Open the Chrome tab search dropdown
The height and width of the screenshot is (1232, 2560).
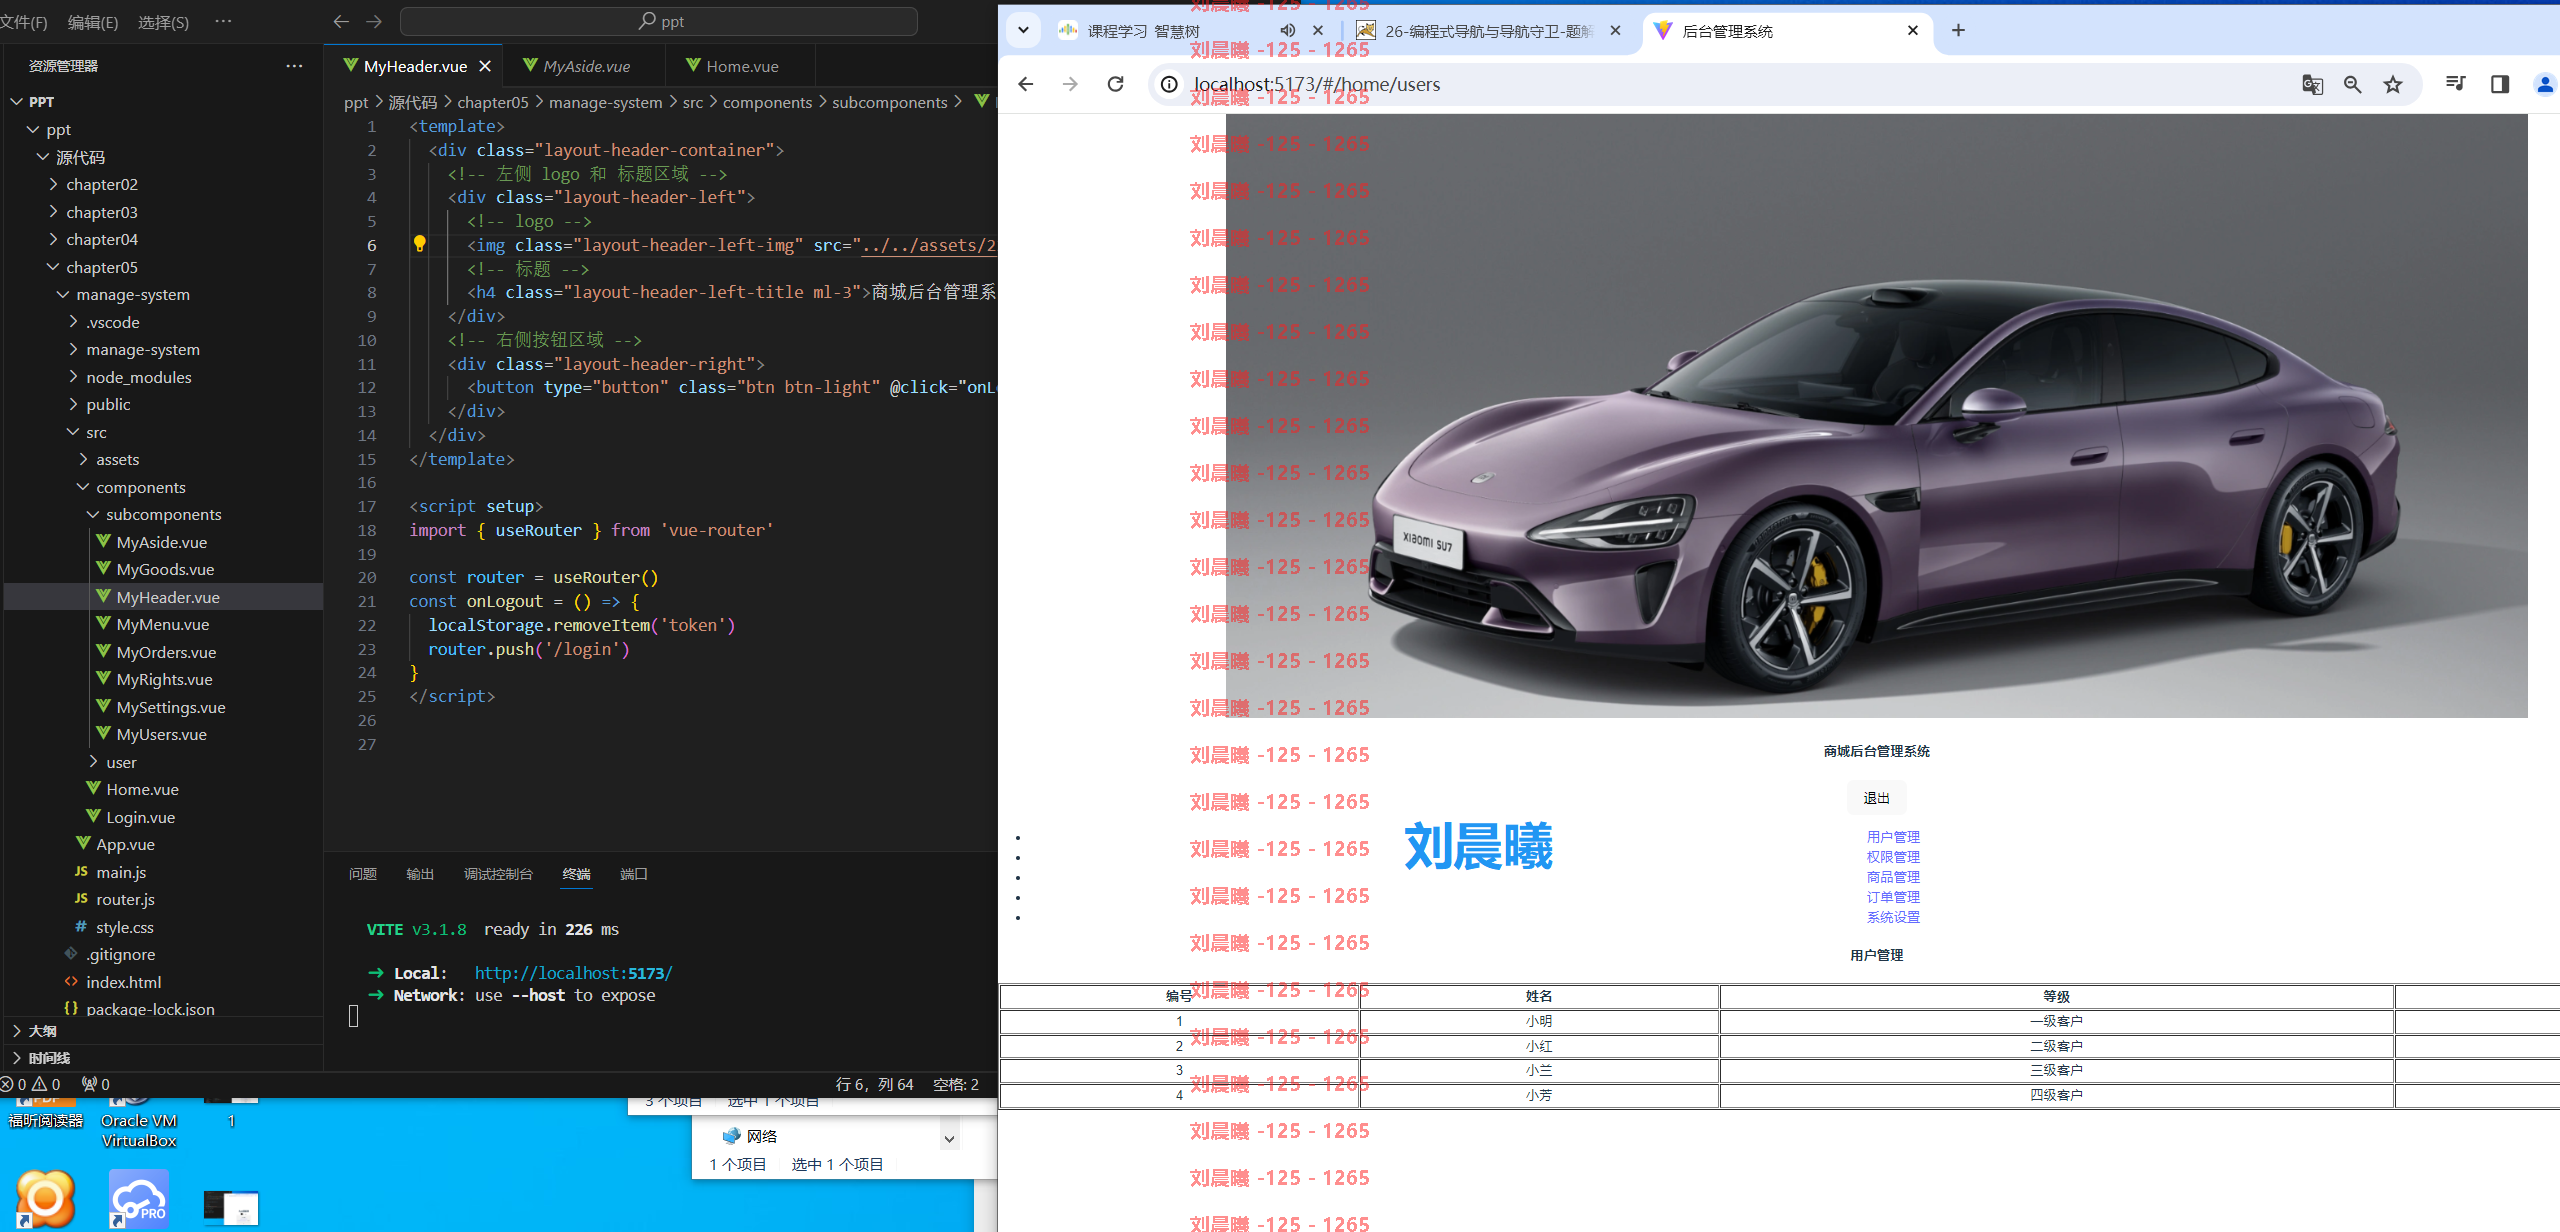tap(1023, 31)
